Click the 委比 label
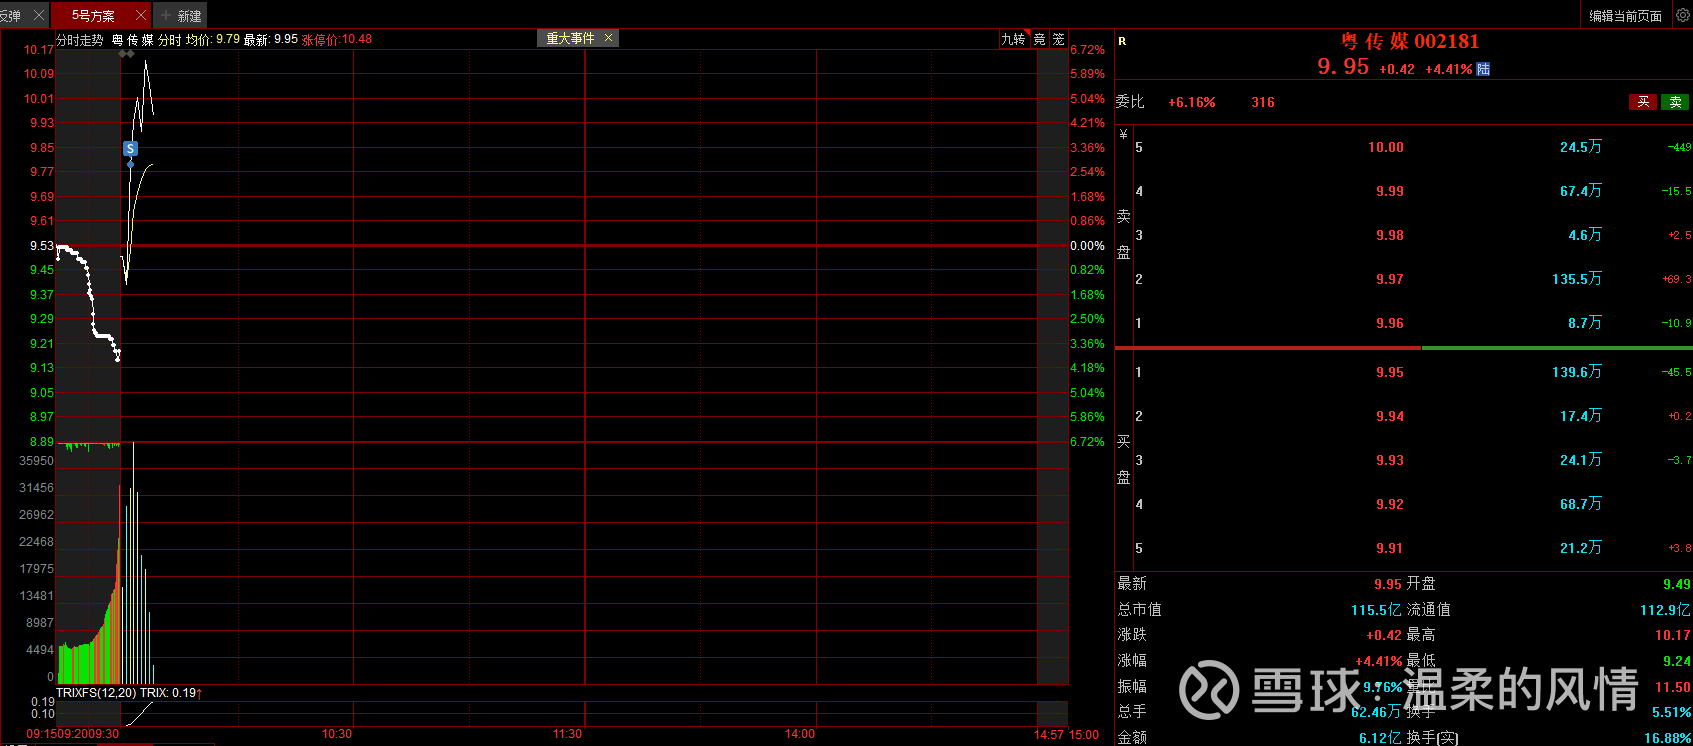The height and width of the screenshot is (746, 1693). [x=1130, y=102]
